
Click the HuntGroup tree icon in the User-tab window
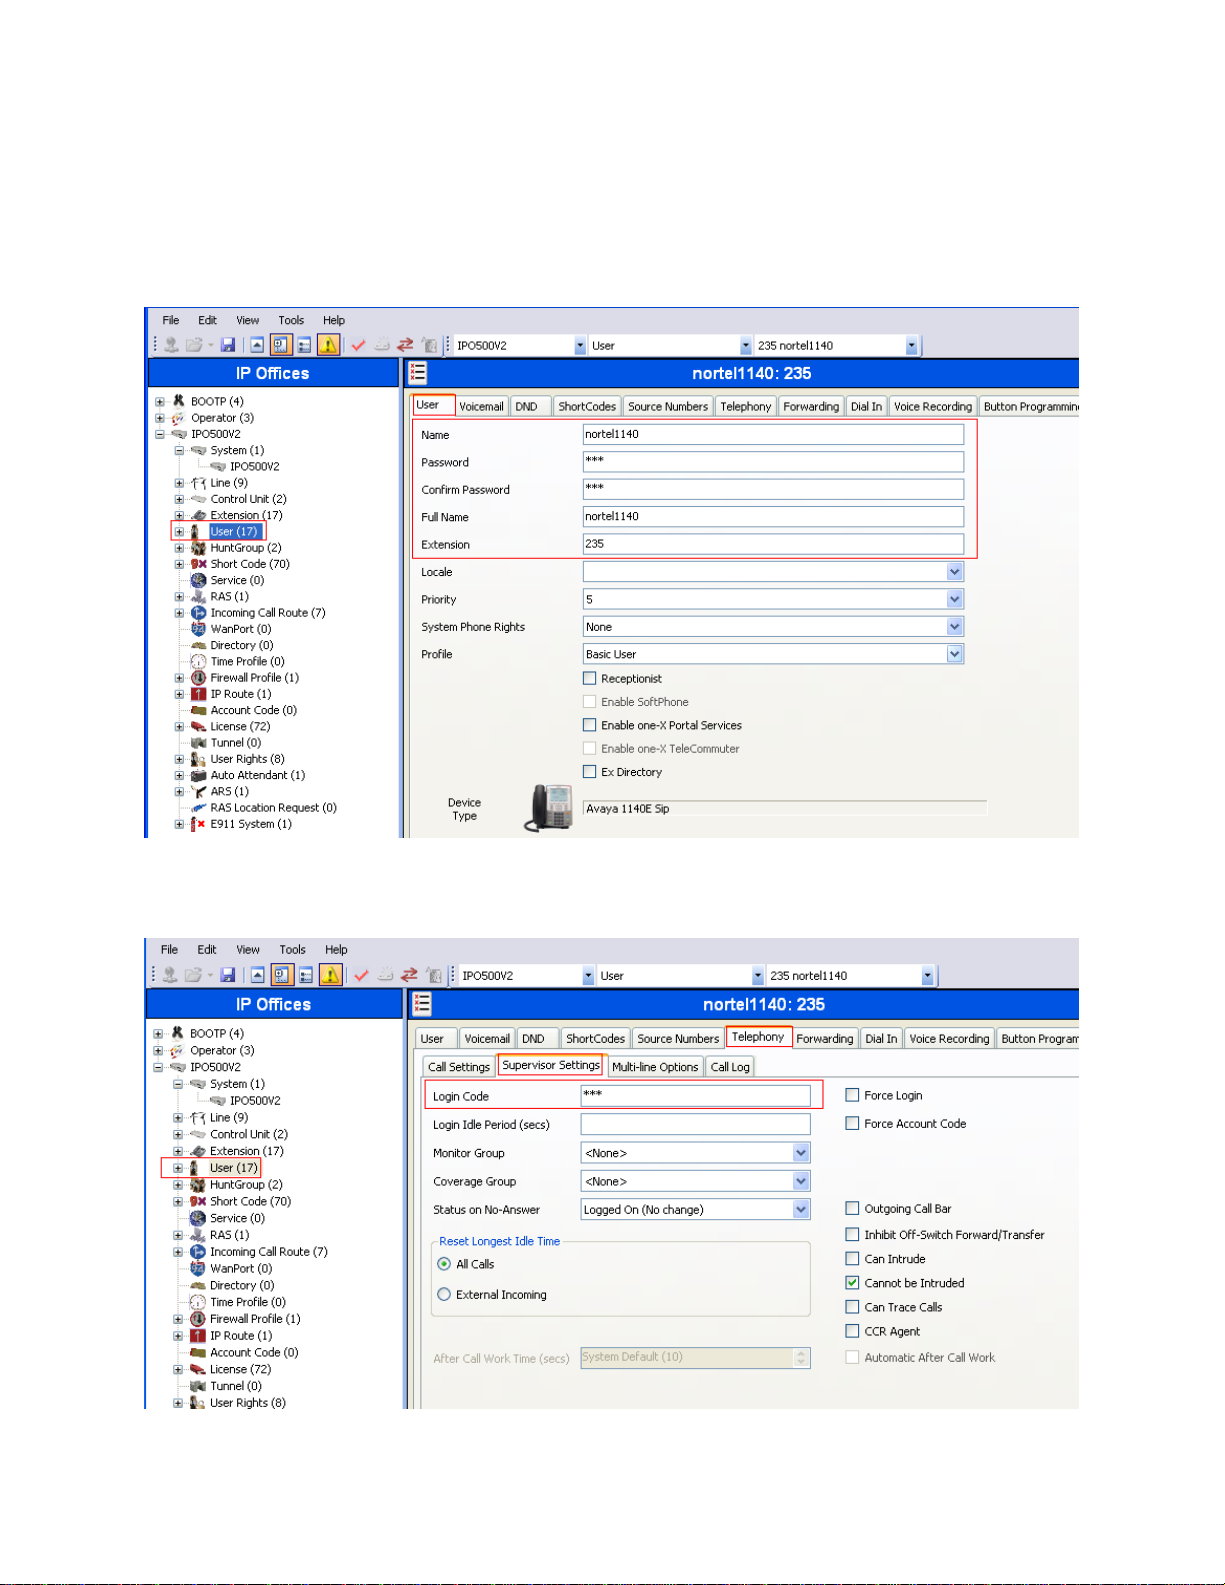(x=198, y=548)
